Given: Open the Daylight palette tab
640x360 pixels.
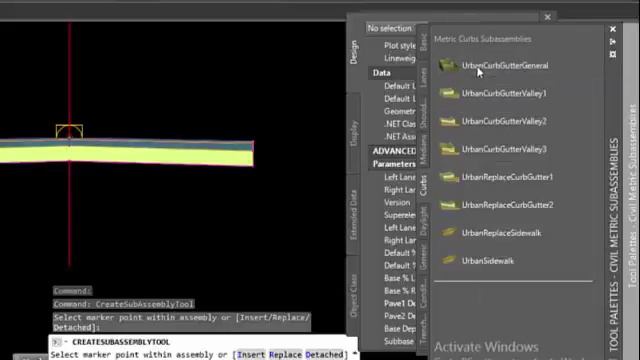Looking at the screenshot, I should pyautogui.click(x=423, y=221).
